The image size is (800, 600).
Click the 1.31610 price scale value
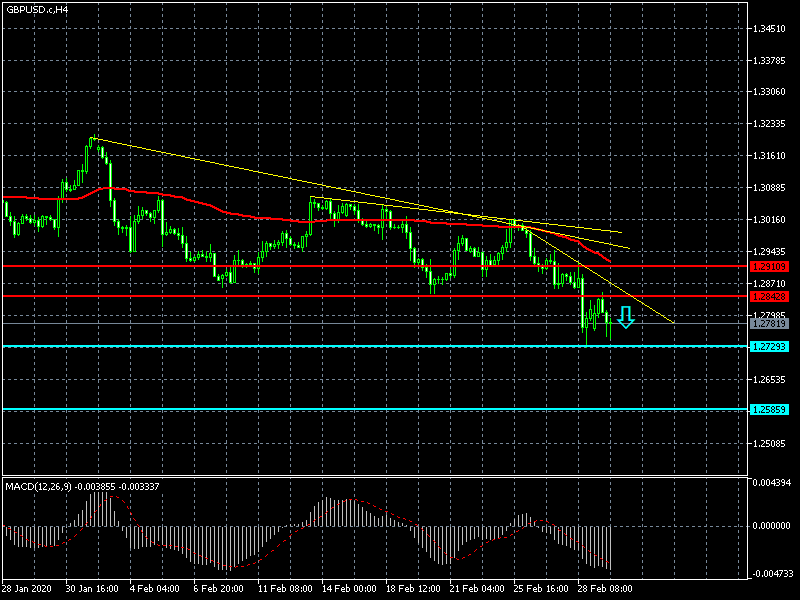tap(769, 156)
